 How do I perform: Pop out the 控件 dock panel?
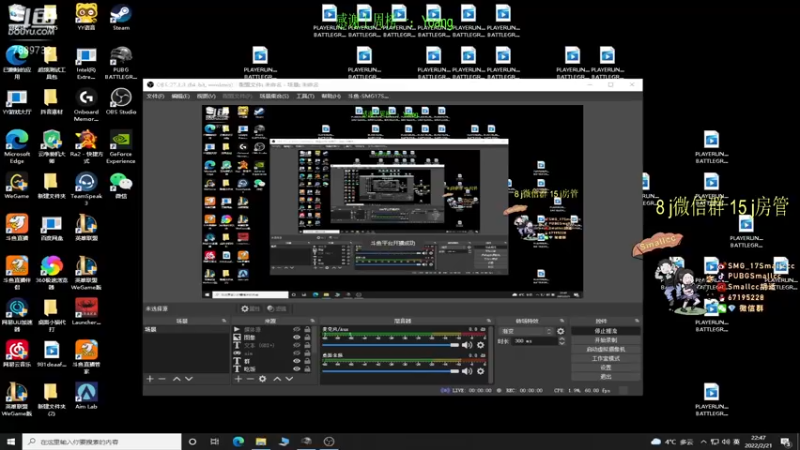(636, 321)
